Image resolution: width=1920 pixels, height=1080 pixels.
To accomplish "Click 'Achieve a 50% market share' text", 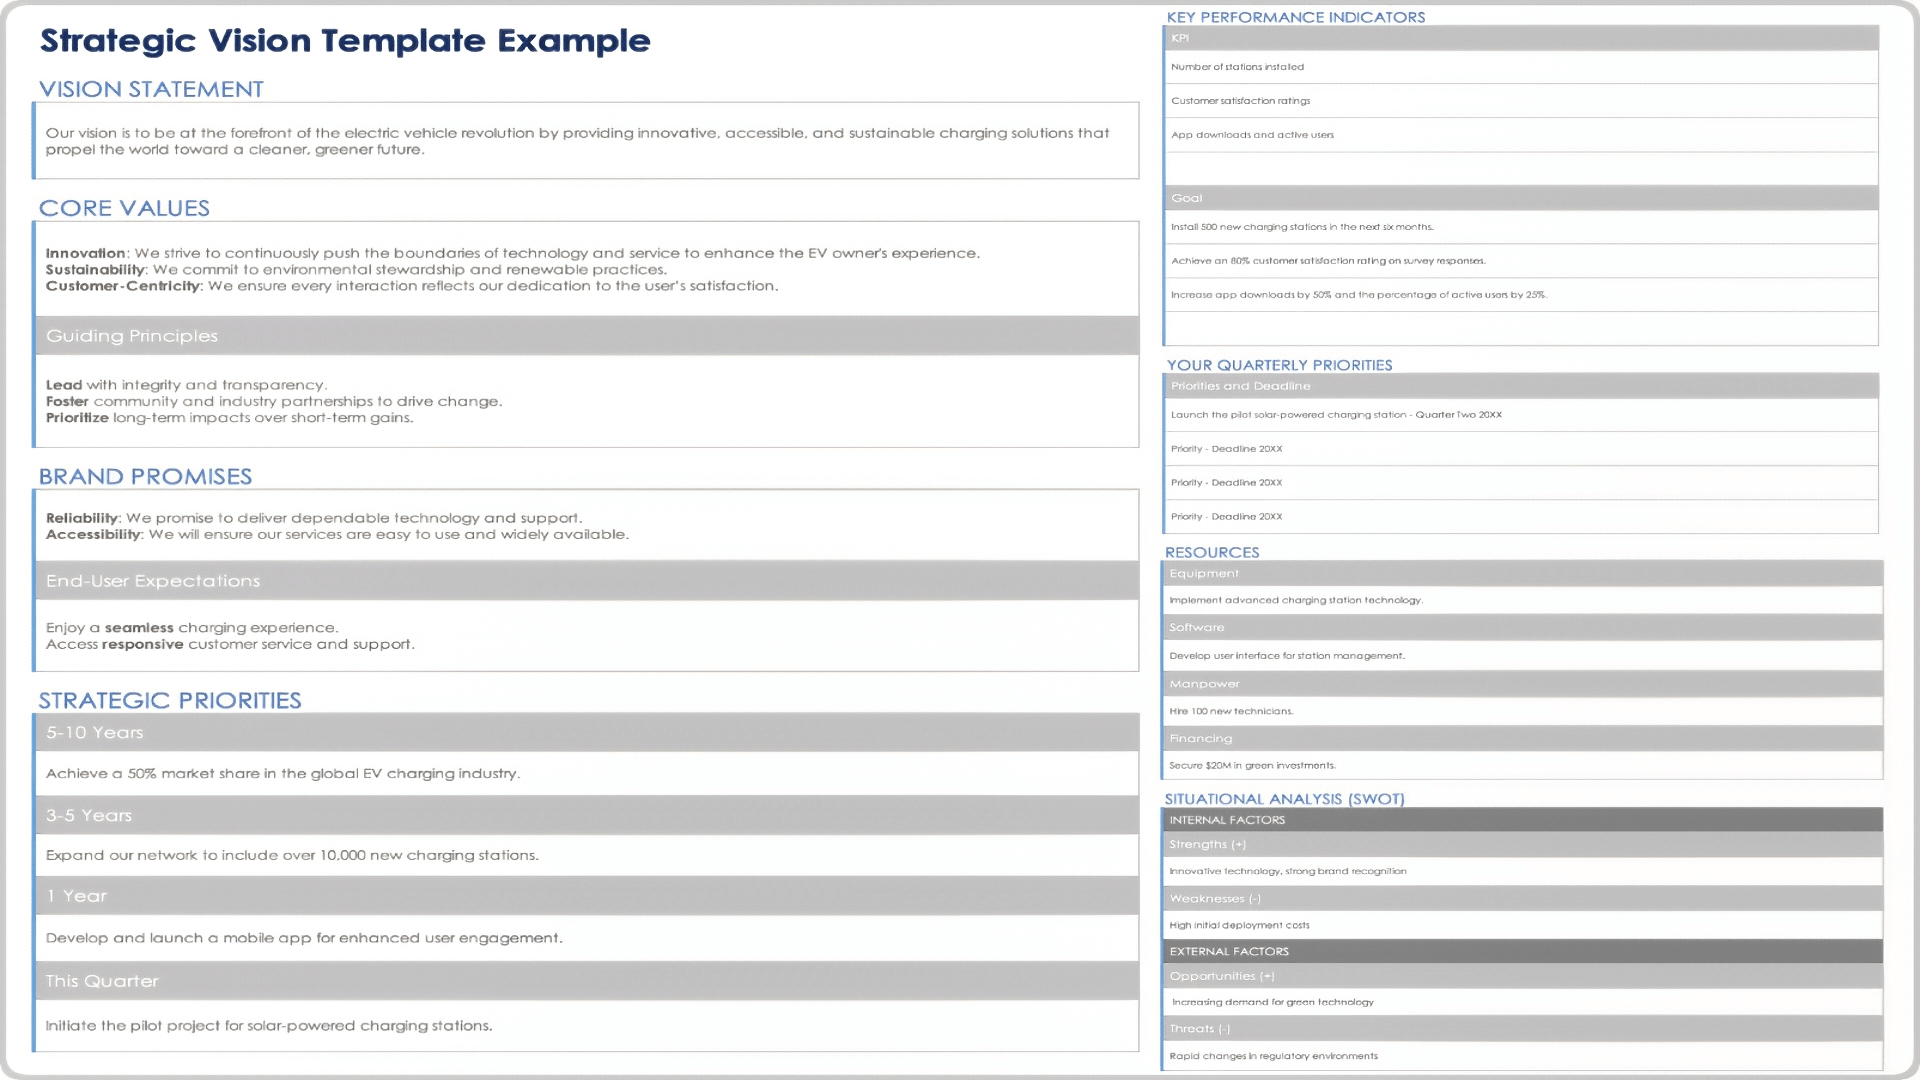I will coord(283,774).
